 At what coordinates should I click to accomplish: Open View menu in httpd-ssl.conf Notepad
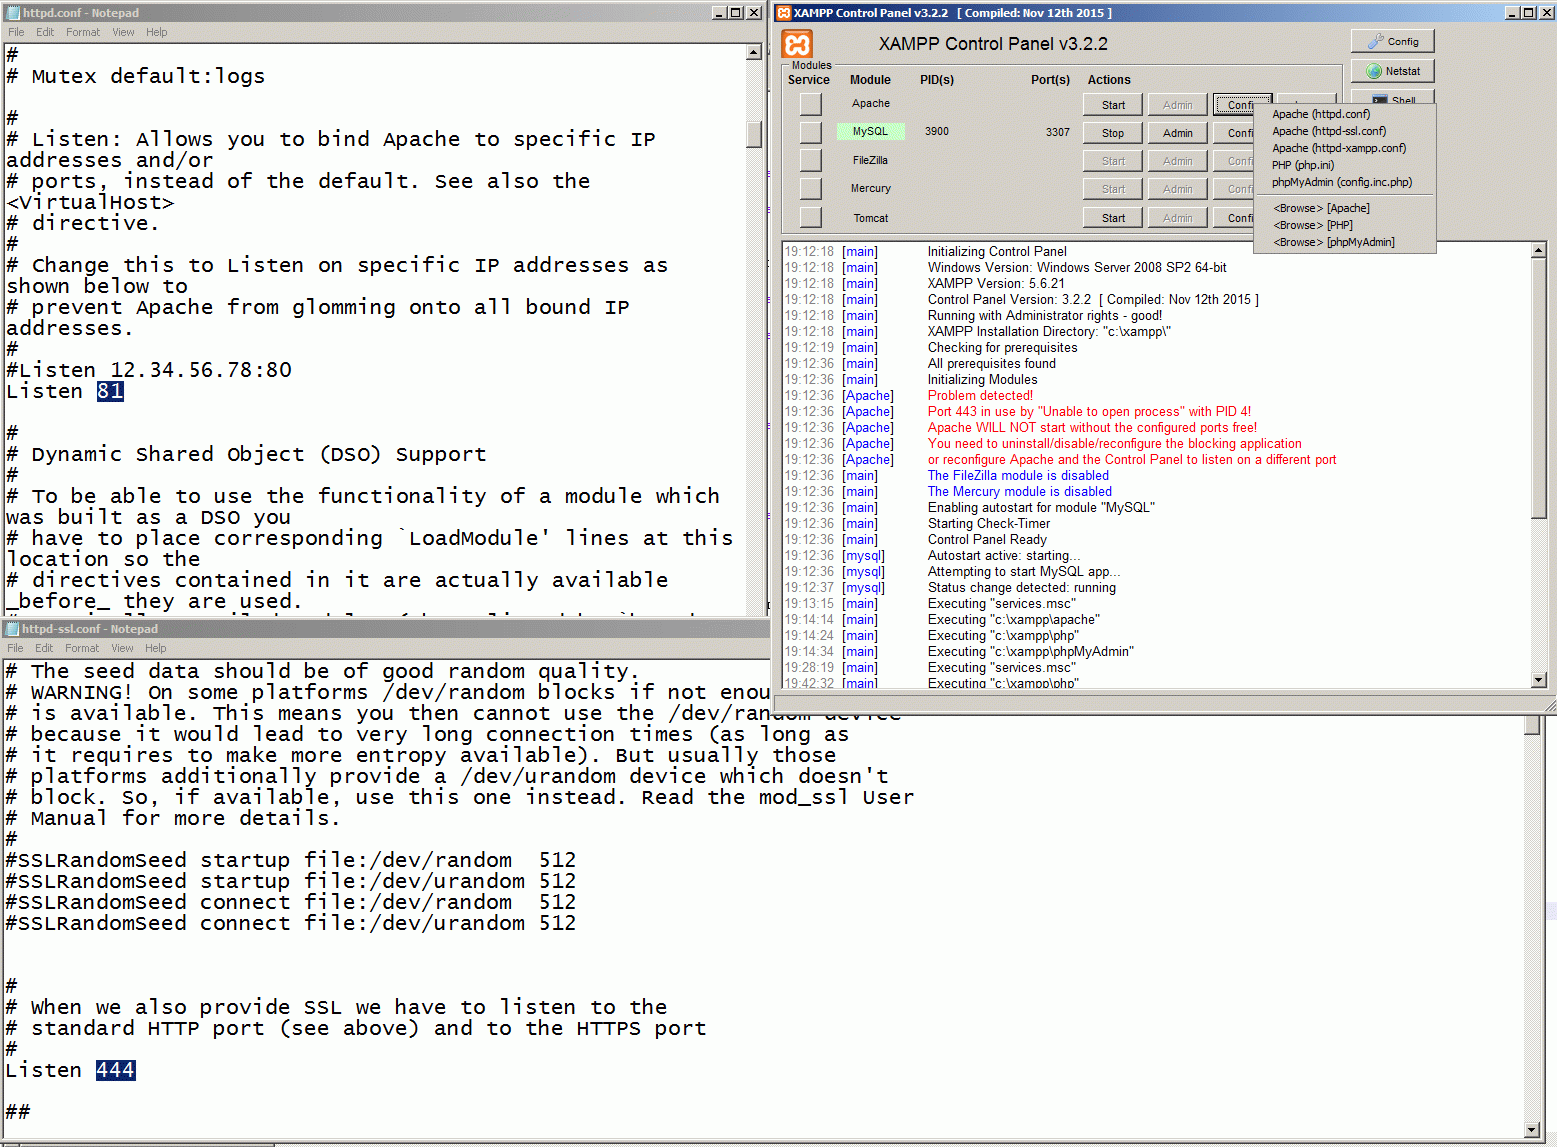[122, 648]
